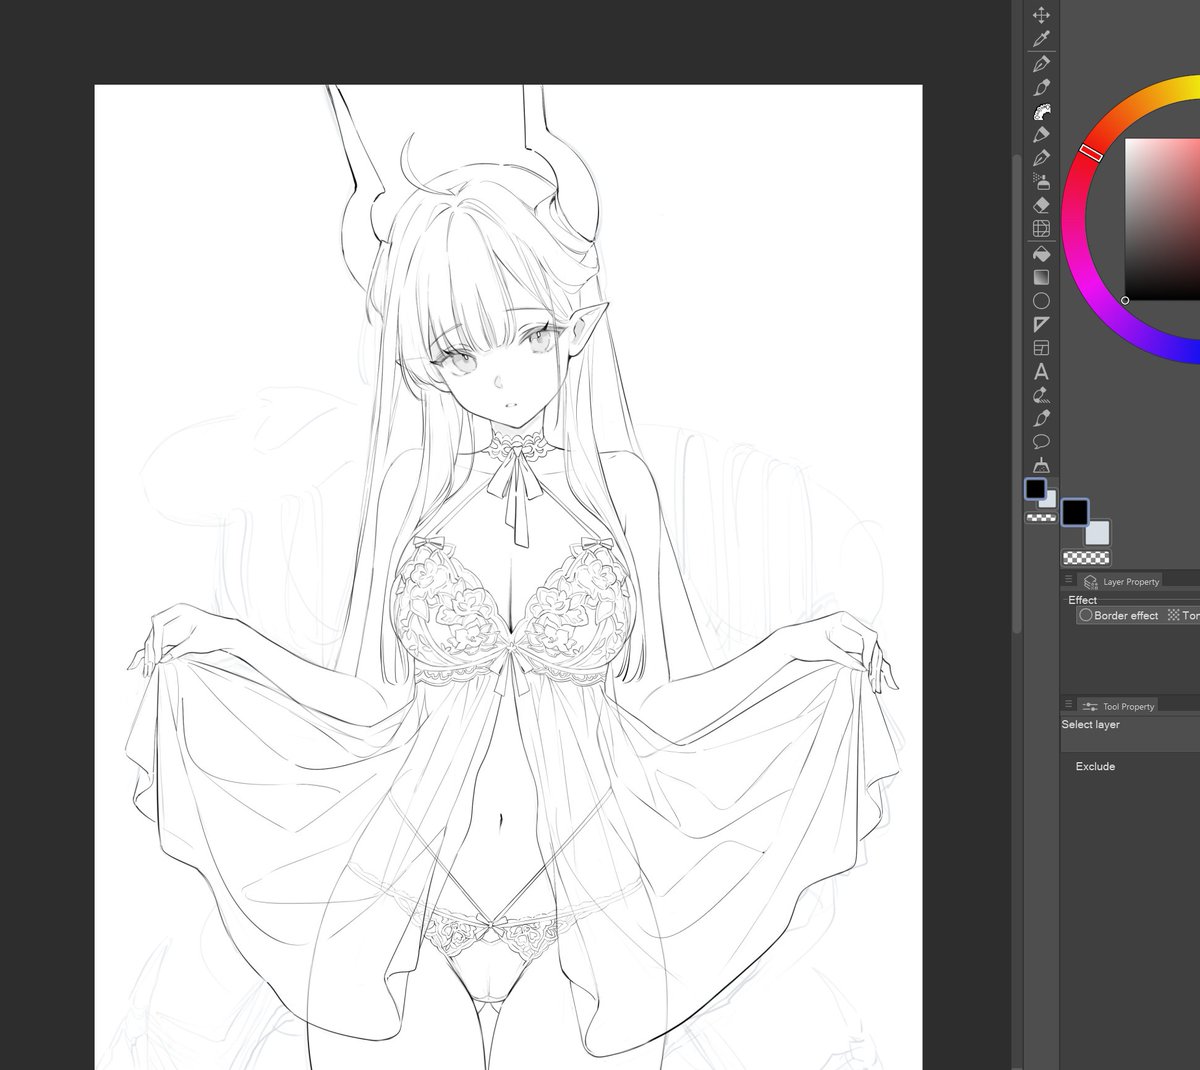Select the Figure ellipse tool

click(1041, 300)
